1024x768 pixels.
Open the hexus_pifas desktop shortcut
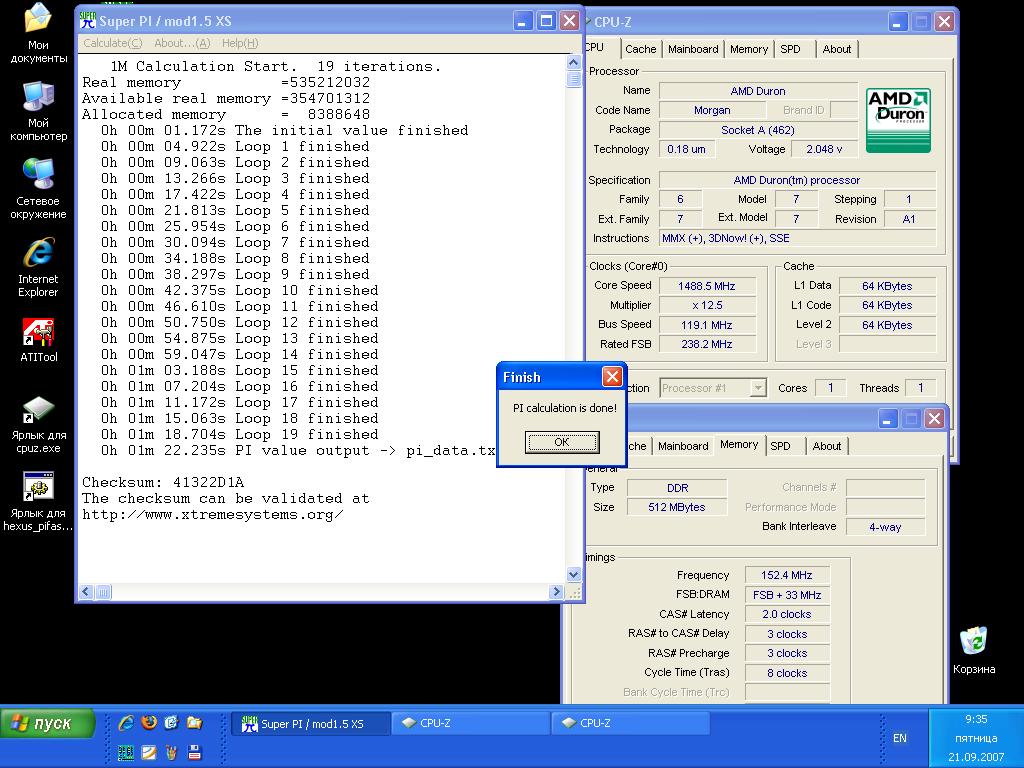tap(38, 503)
